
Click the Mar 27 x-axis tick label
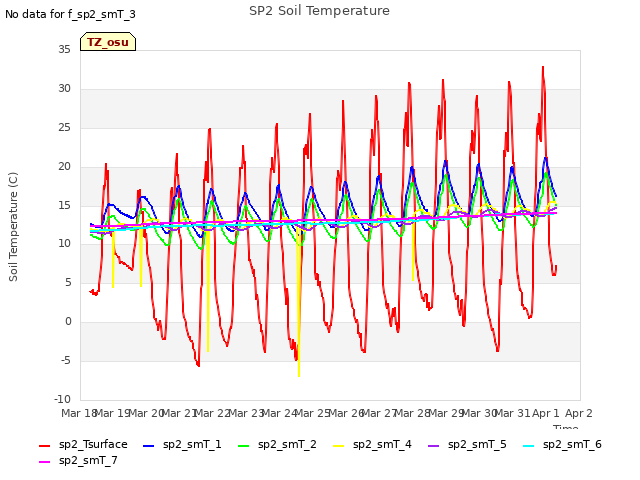coord(379,413)
